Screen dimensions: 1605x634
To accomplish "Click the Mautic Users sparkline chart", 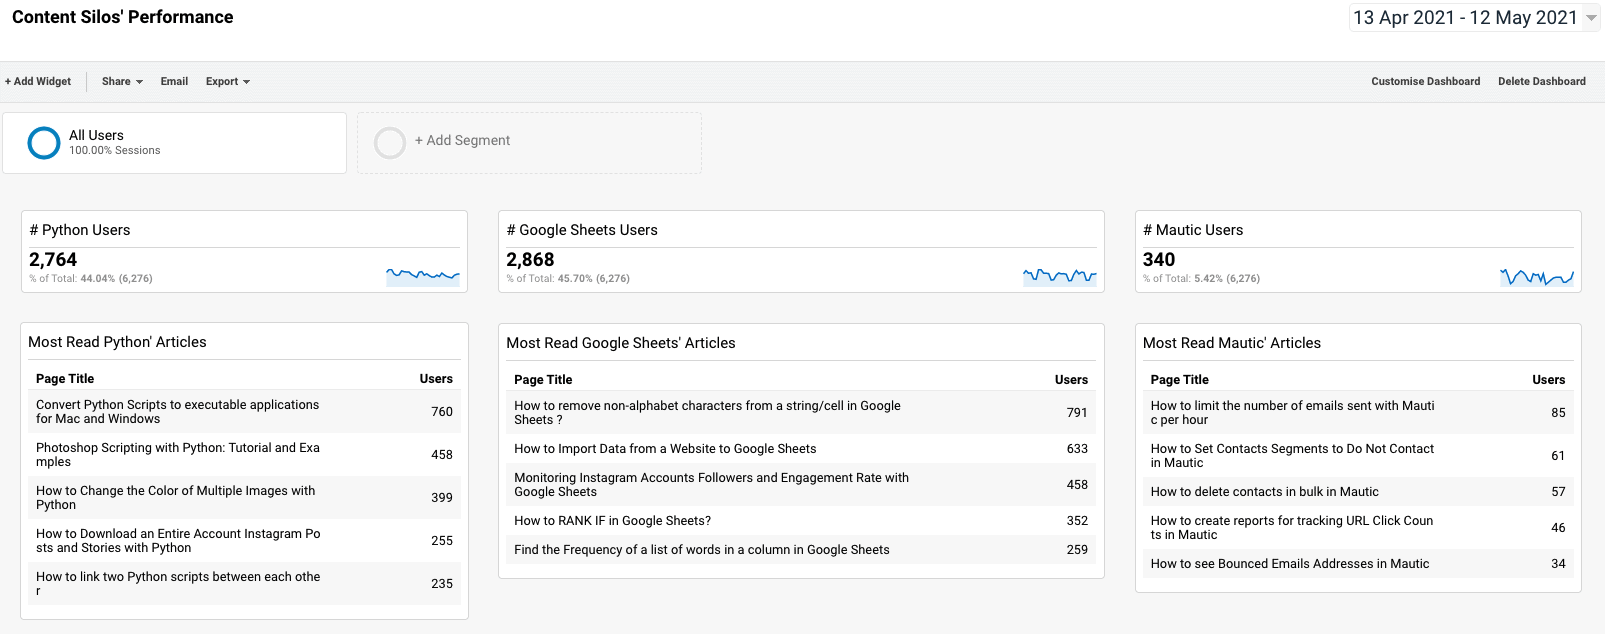I will [x=1537, y=276].
